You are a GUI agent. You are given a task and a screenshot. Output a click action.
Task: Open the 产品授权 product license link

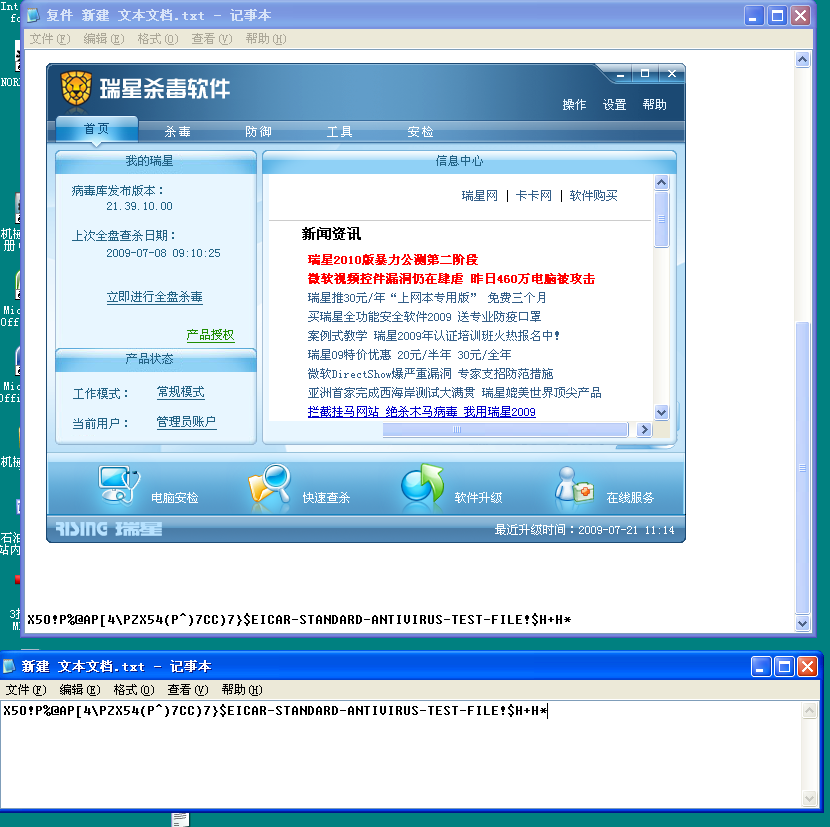(x=210, y=335)
